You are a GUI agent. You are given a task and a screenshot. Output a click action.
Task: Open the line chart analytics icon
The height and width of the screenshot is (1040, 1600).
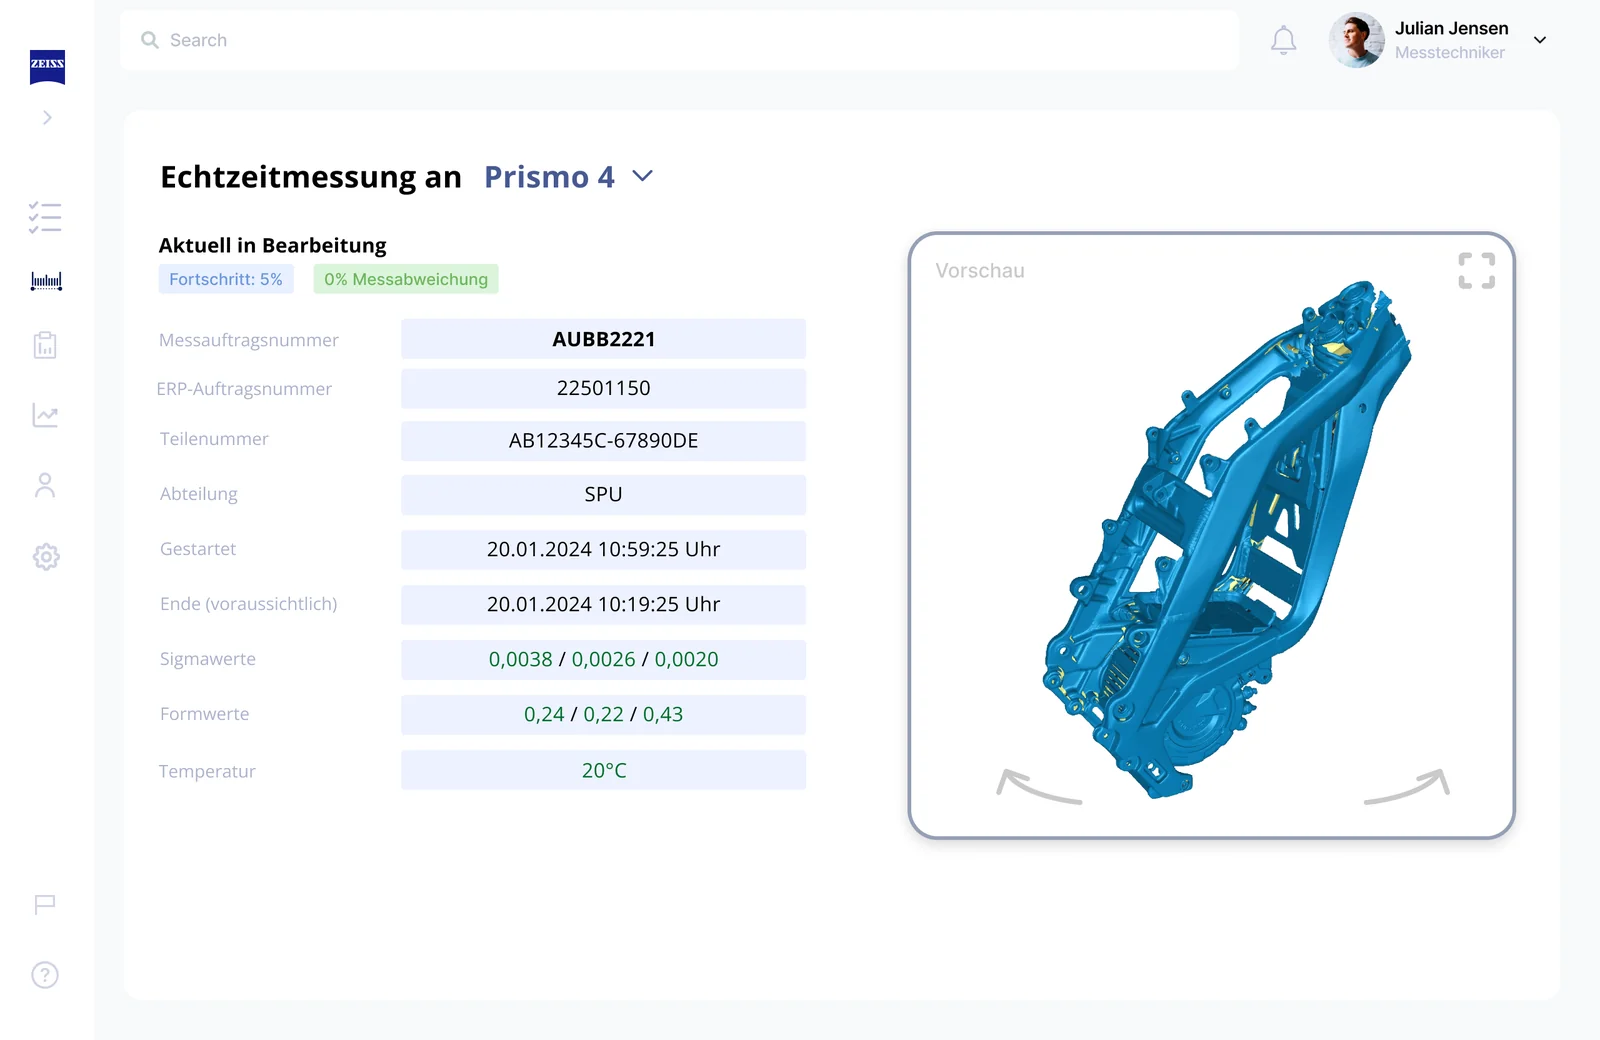point(45,415)
